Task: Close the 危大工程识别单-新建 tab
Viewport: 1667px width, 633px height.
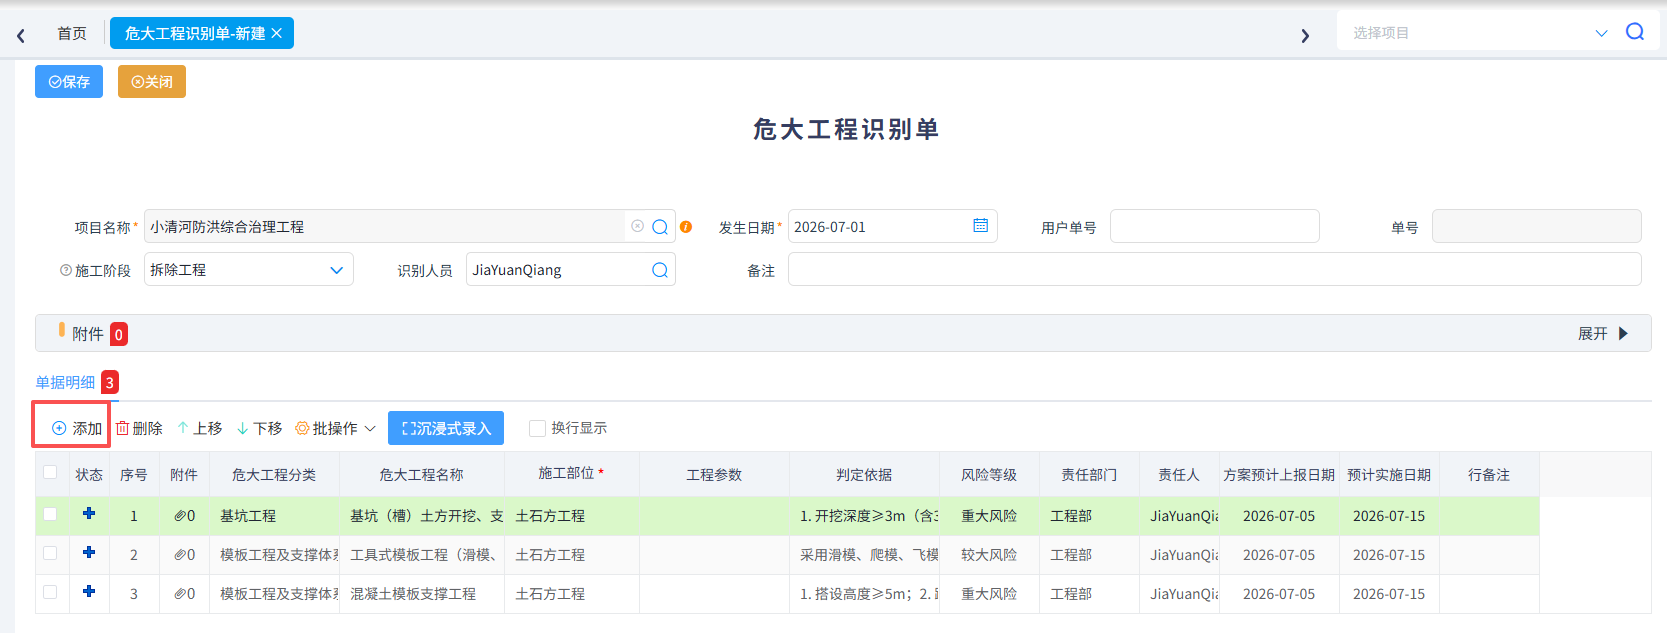Action: [277, 33]
